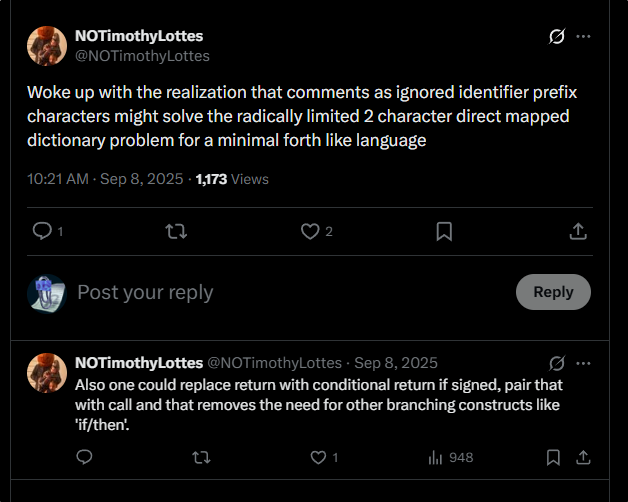Image resolution: width=628 pixels, height=502 pixels.
Task: Click the reply bubble icon on main post
Action: pyautogui.click(x=42, y=231)
